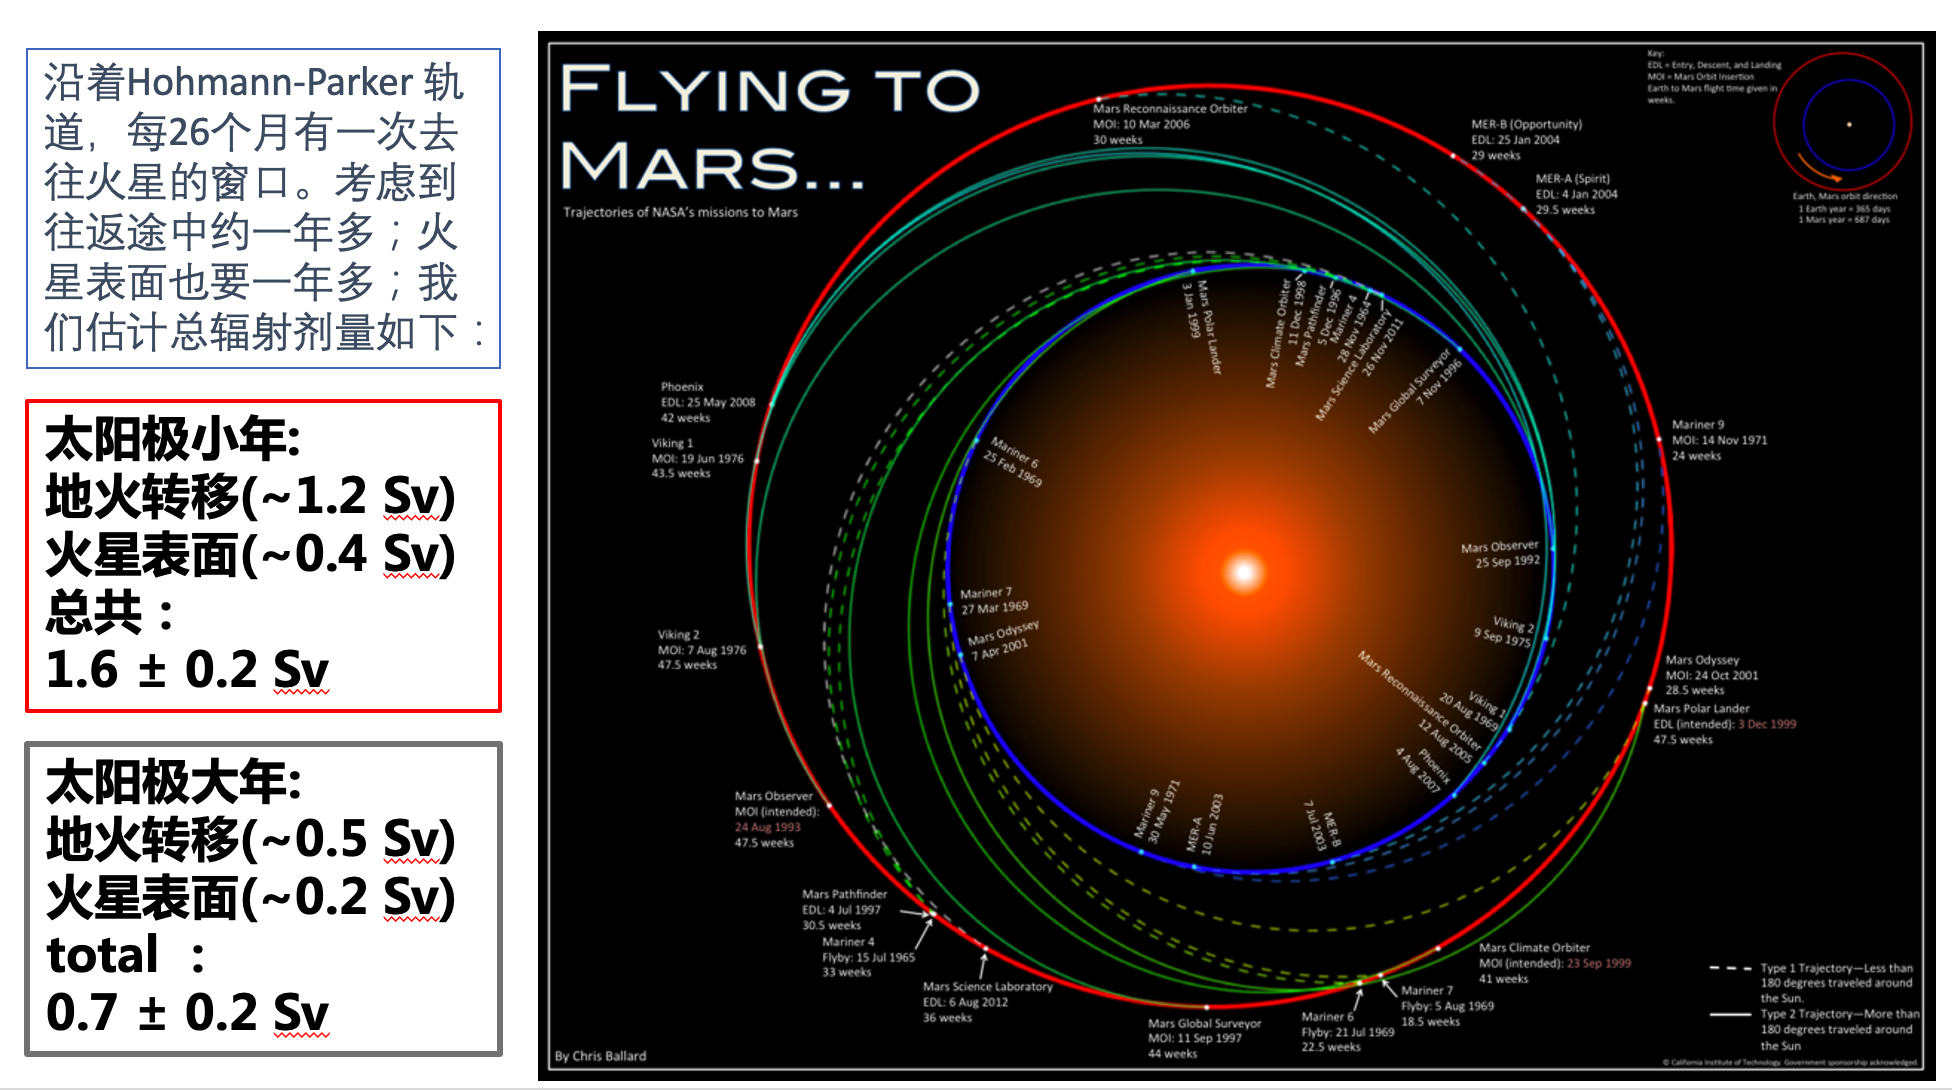
Task: Click the "MER-B (Opportunity)" EDL label
Action: pos(1526,140)
